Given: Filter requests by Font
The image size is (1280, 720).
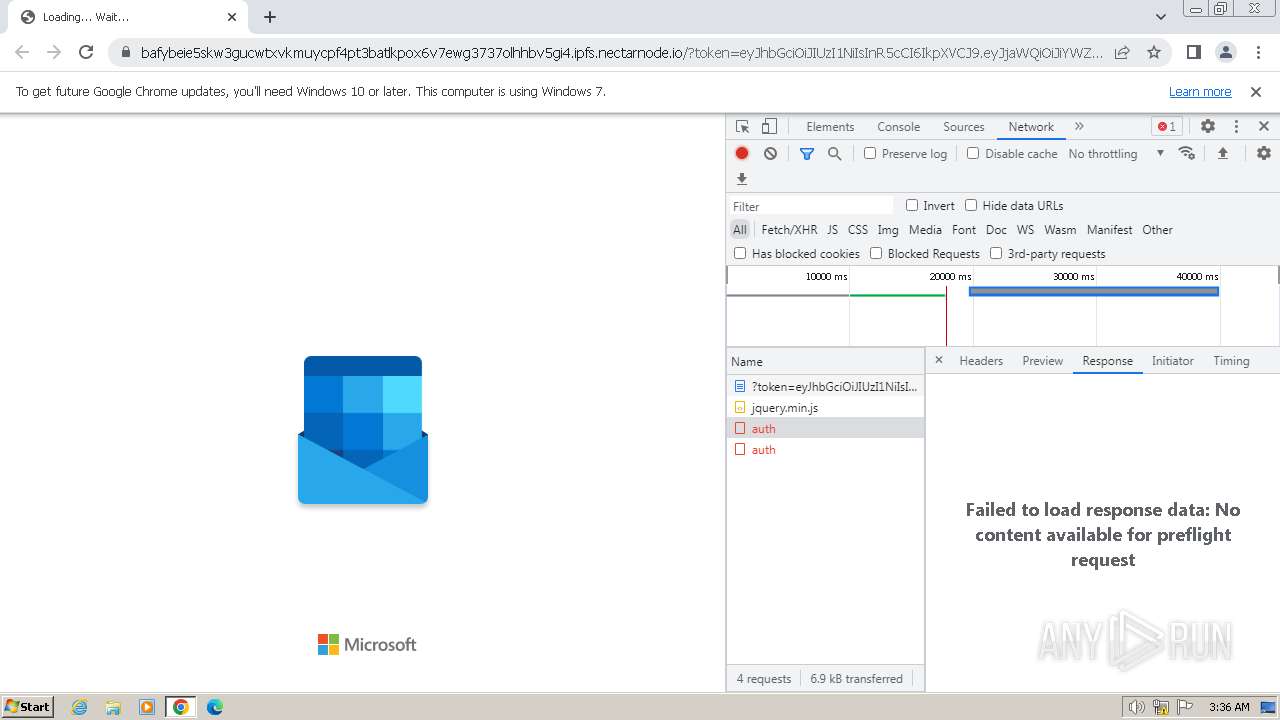Looking at the screenshot, I should [x=964, y=230].
